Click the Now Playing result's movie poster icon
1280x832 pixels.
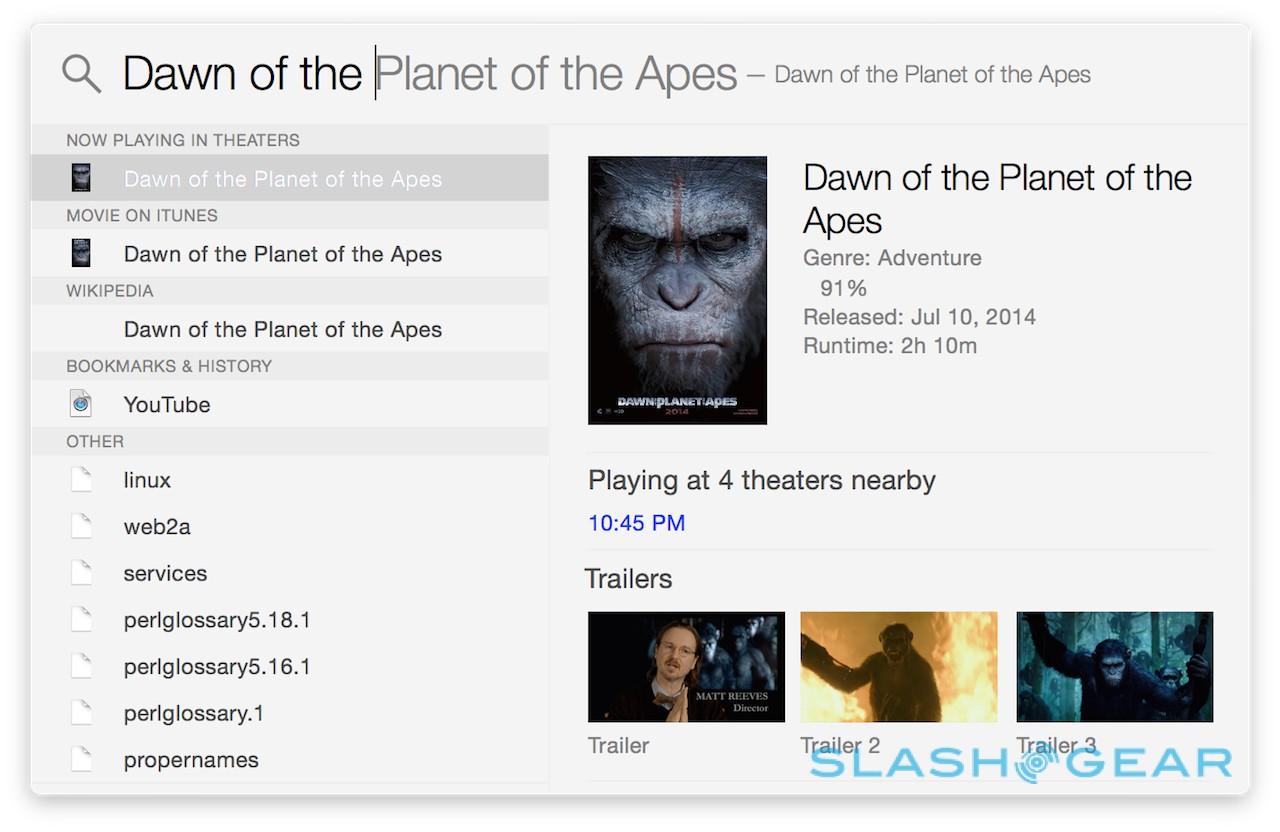click(x=81, y=178)
